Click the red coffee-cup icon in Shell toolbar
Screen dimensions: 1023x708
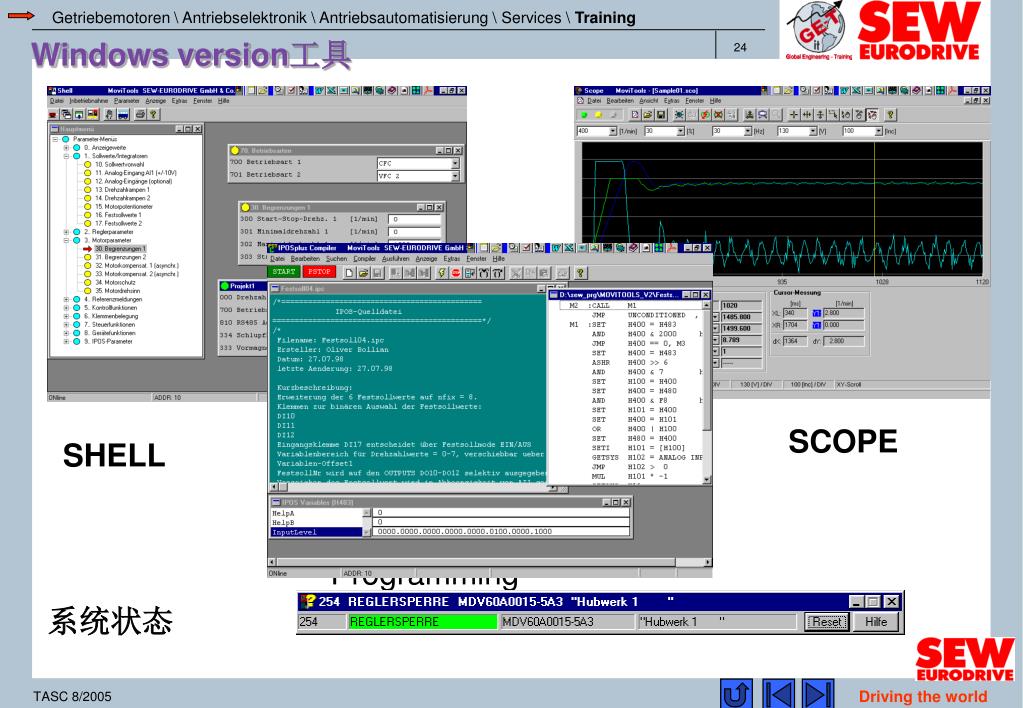click(53, 114)
